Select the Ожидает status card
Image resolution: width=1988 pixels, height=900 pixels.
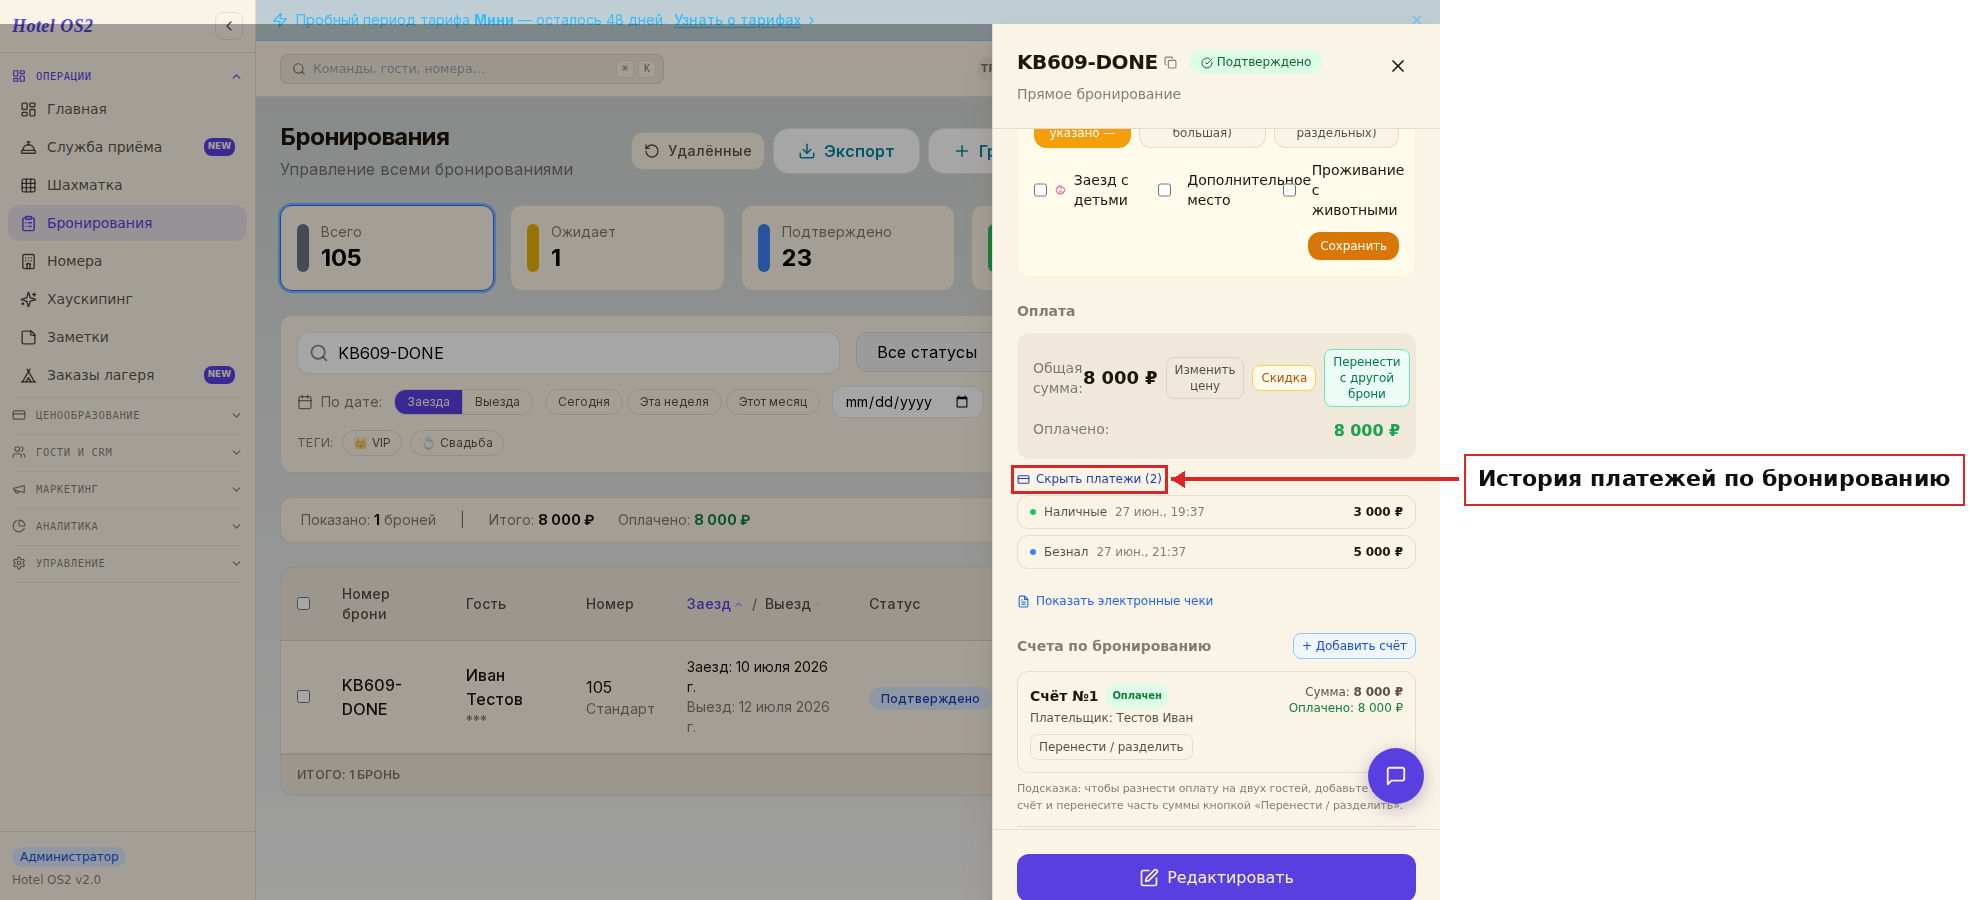point(617,248)
